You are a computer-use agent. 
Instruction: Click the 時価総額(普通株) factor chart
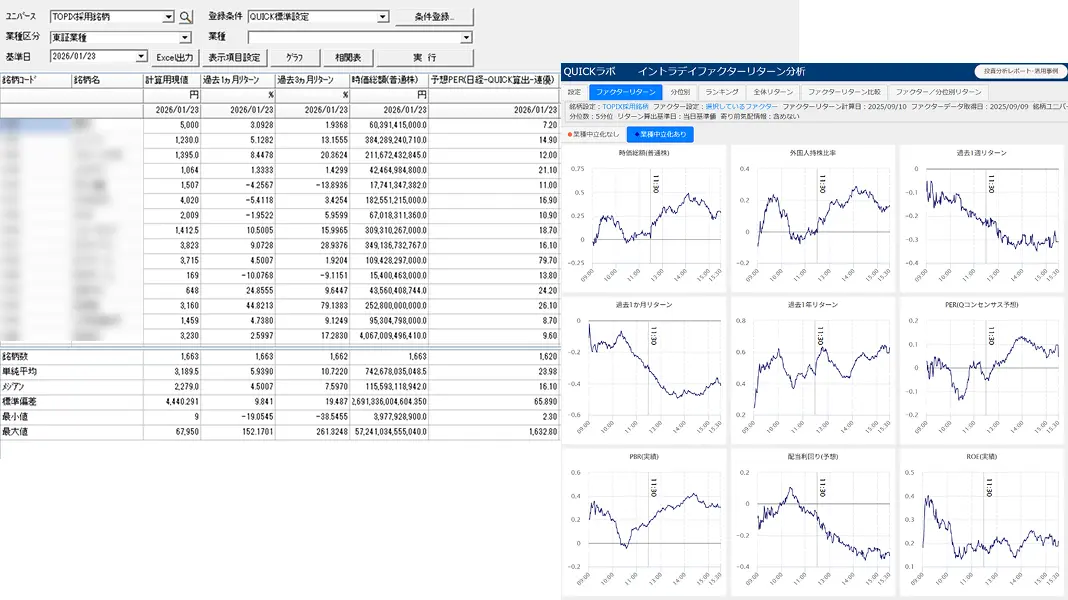[644, 218]
